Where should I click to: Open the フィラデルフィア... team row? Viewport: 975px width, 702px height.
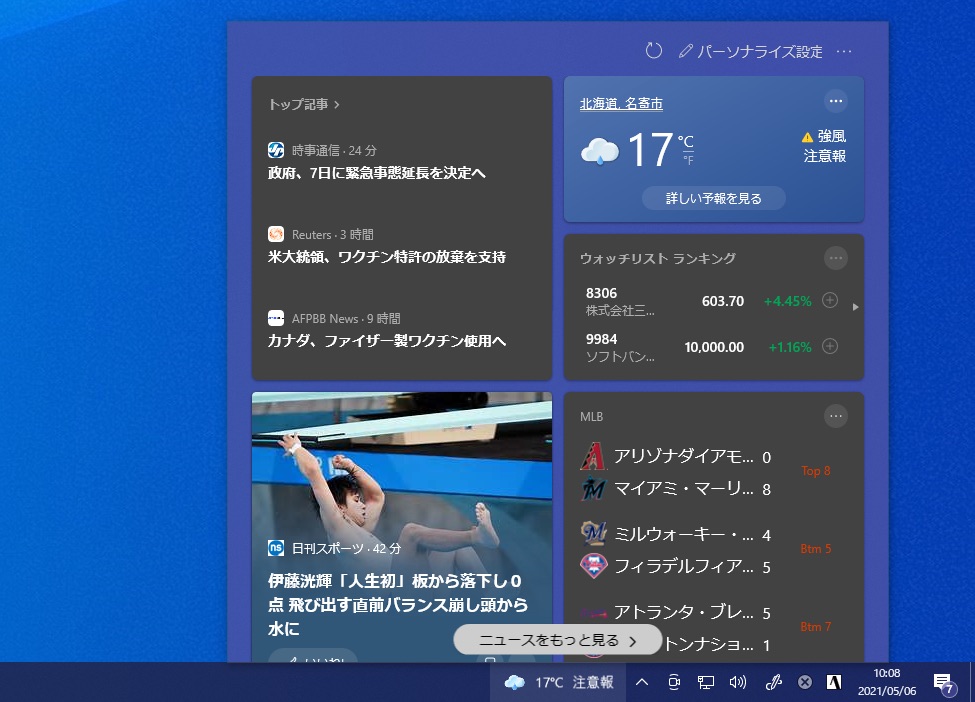point(677,567)
